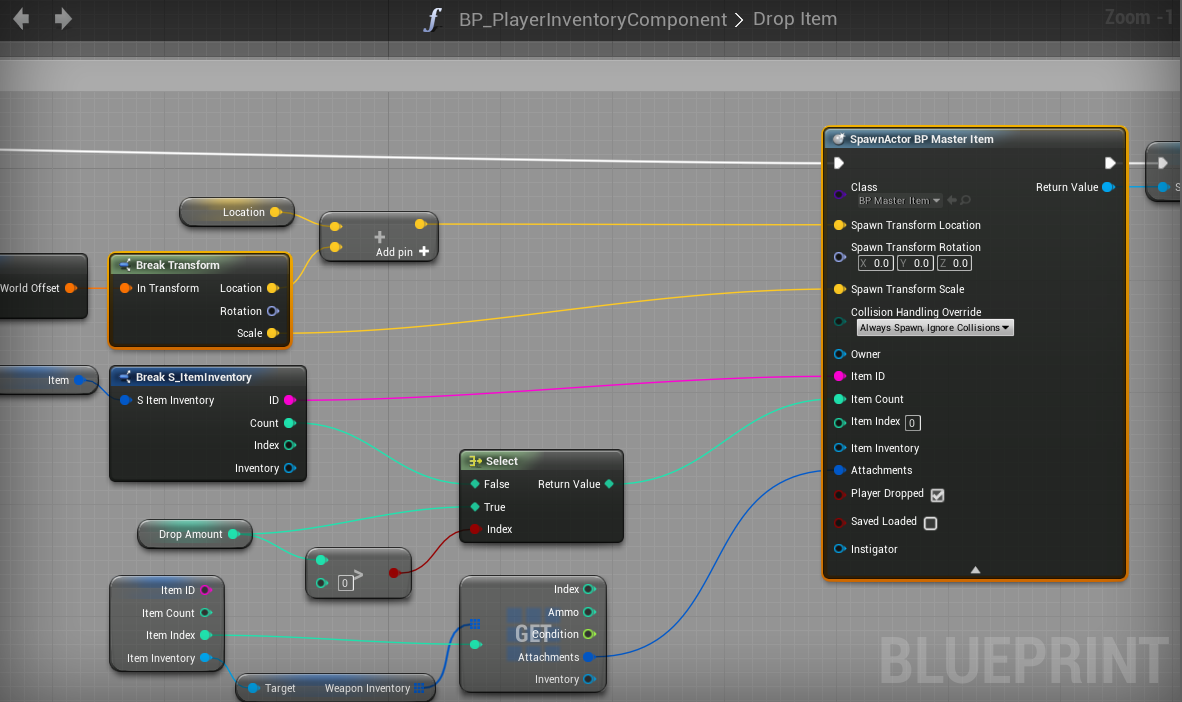Enable the Saved Loaded checkbox
Viewport: 1182px width, 702px height.
(930, 523)
